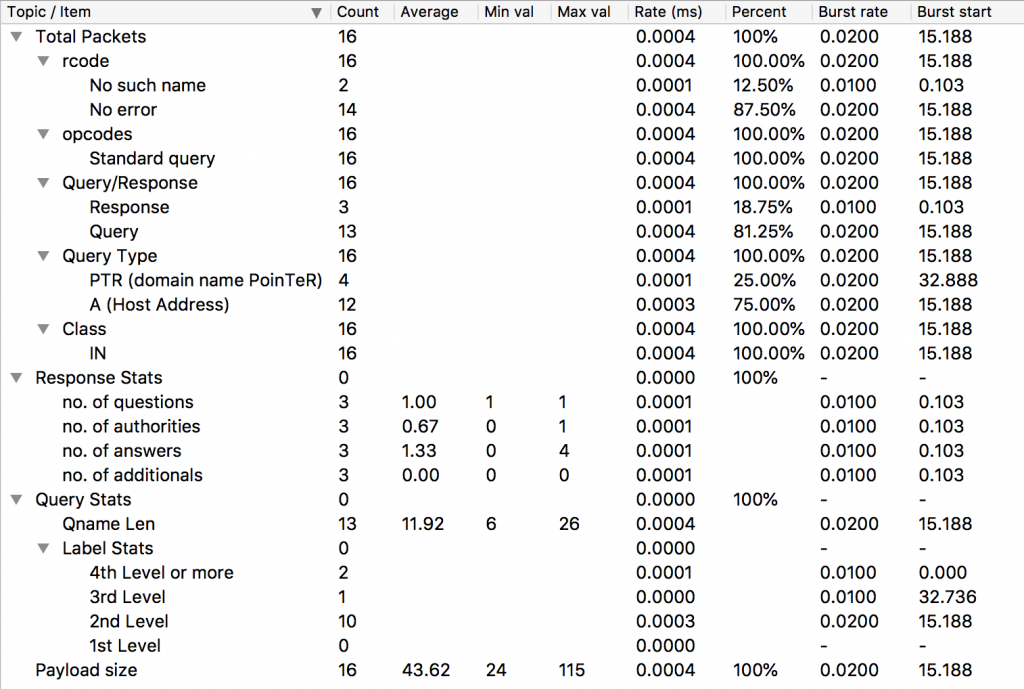Select the no. of questions row

click(x=512, y=402)
